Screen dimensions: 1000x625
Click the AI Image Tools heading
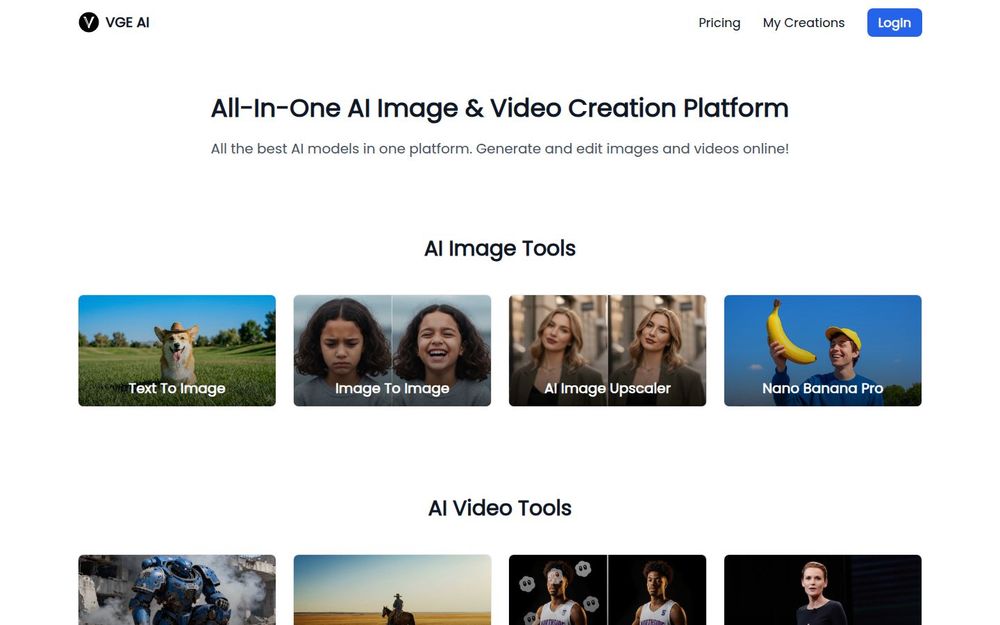(500, 249)
